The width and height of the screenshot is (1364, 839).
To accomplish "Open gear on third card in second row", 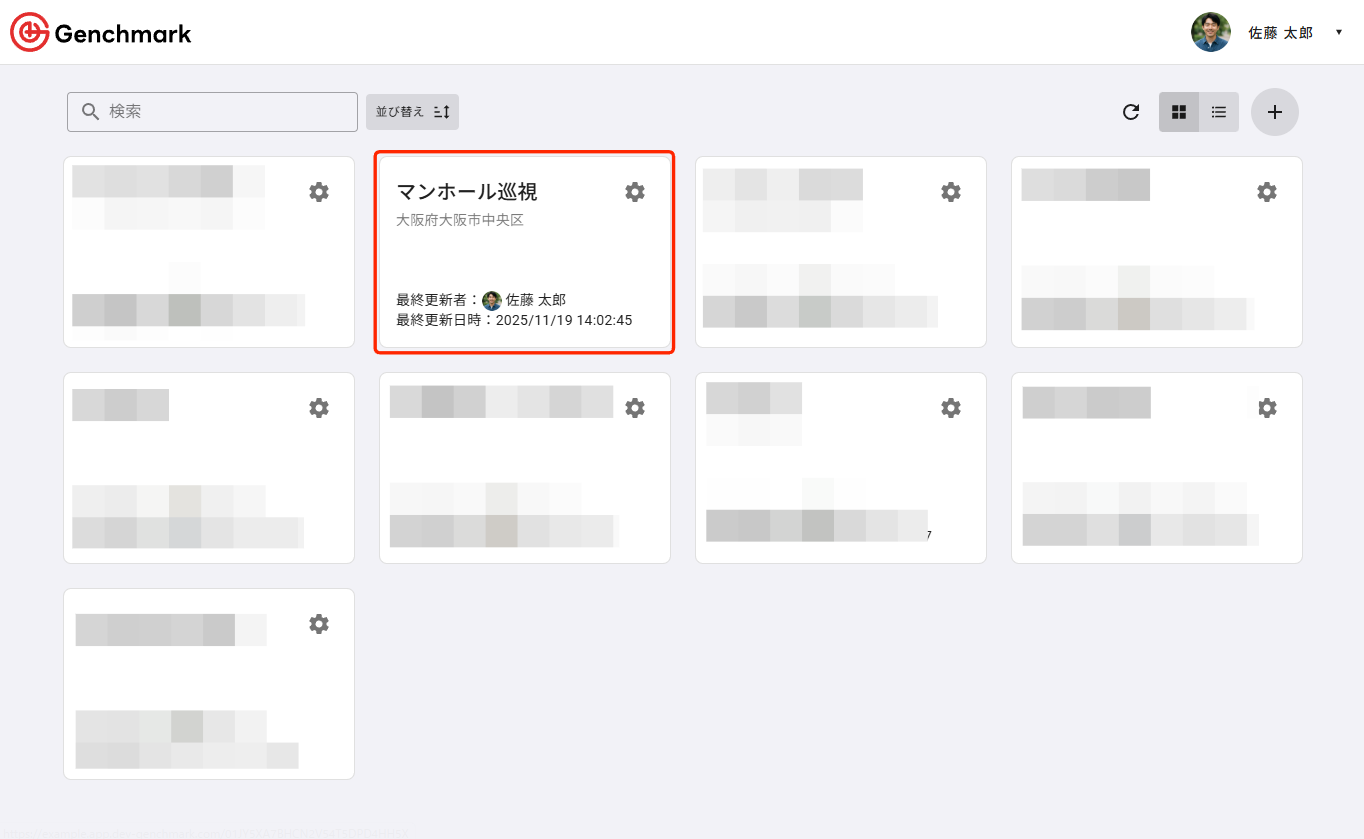I will coord(951,408).
